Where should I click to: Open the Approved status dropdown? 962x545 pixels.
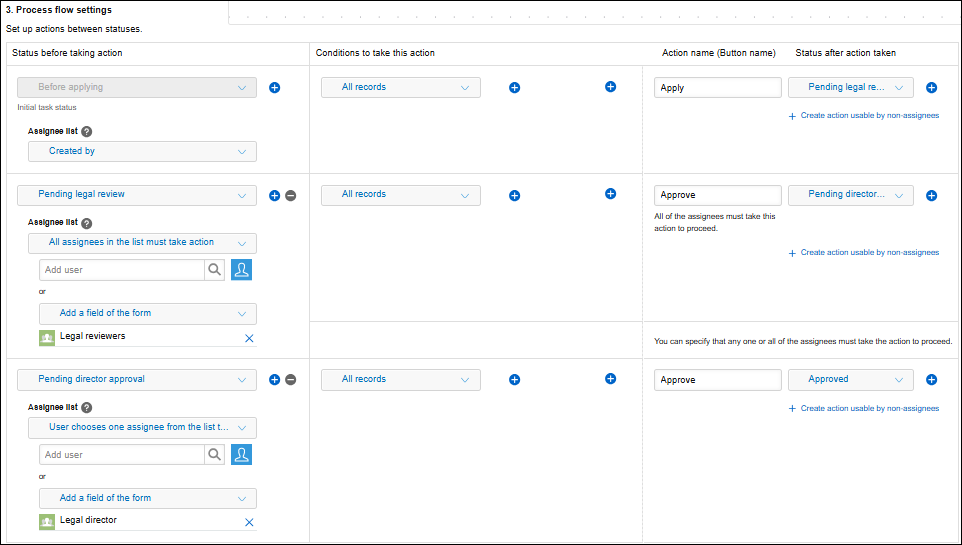(850, 380)
